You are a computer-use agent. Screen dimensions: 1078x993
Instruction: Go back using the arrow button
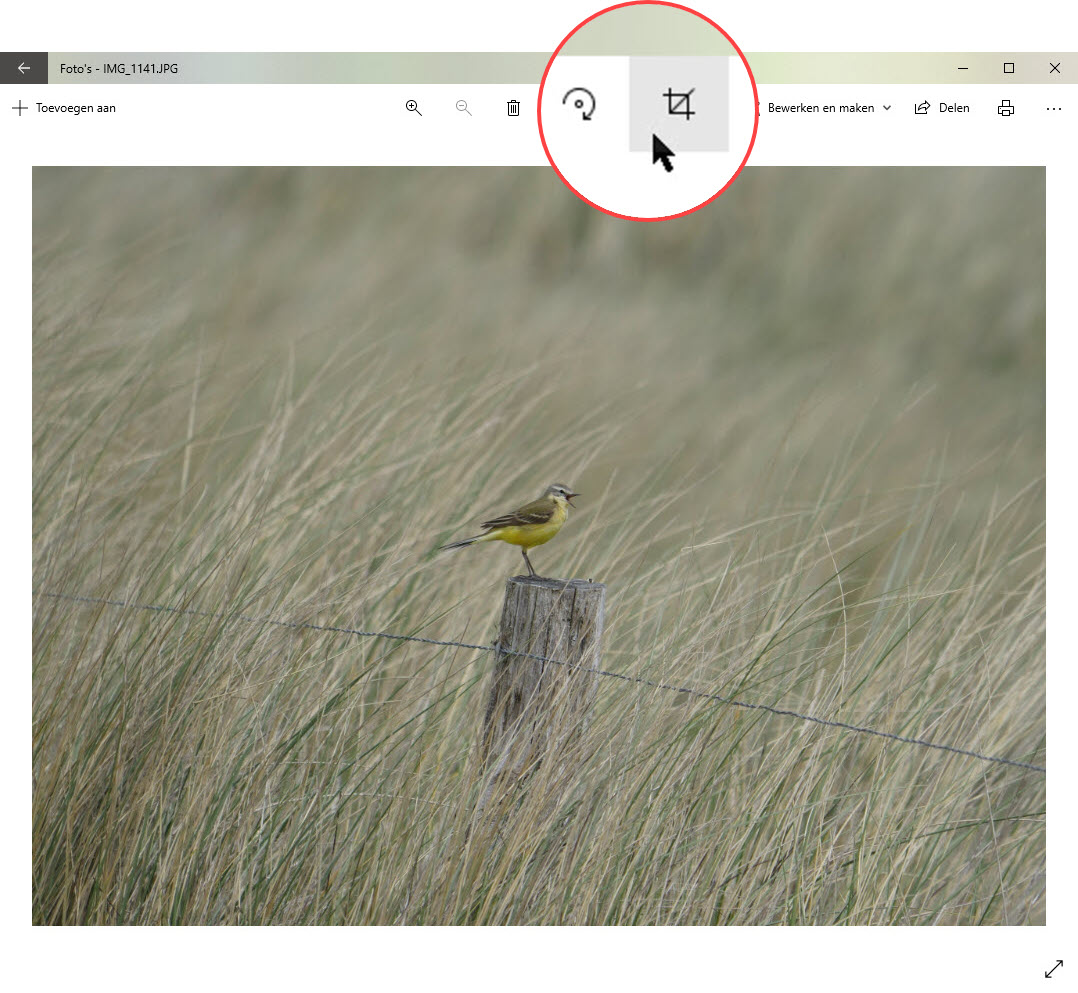24,68
